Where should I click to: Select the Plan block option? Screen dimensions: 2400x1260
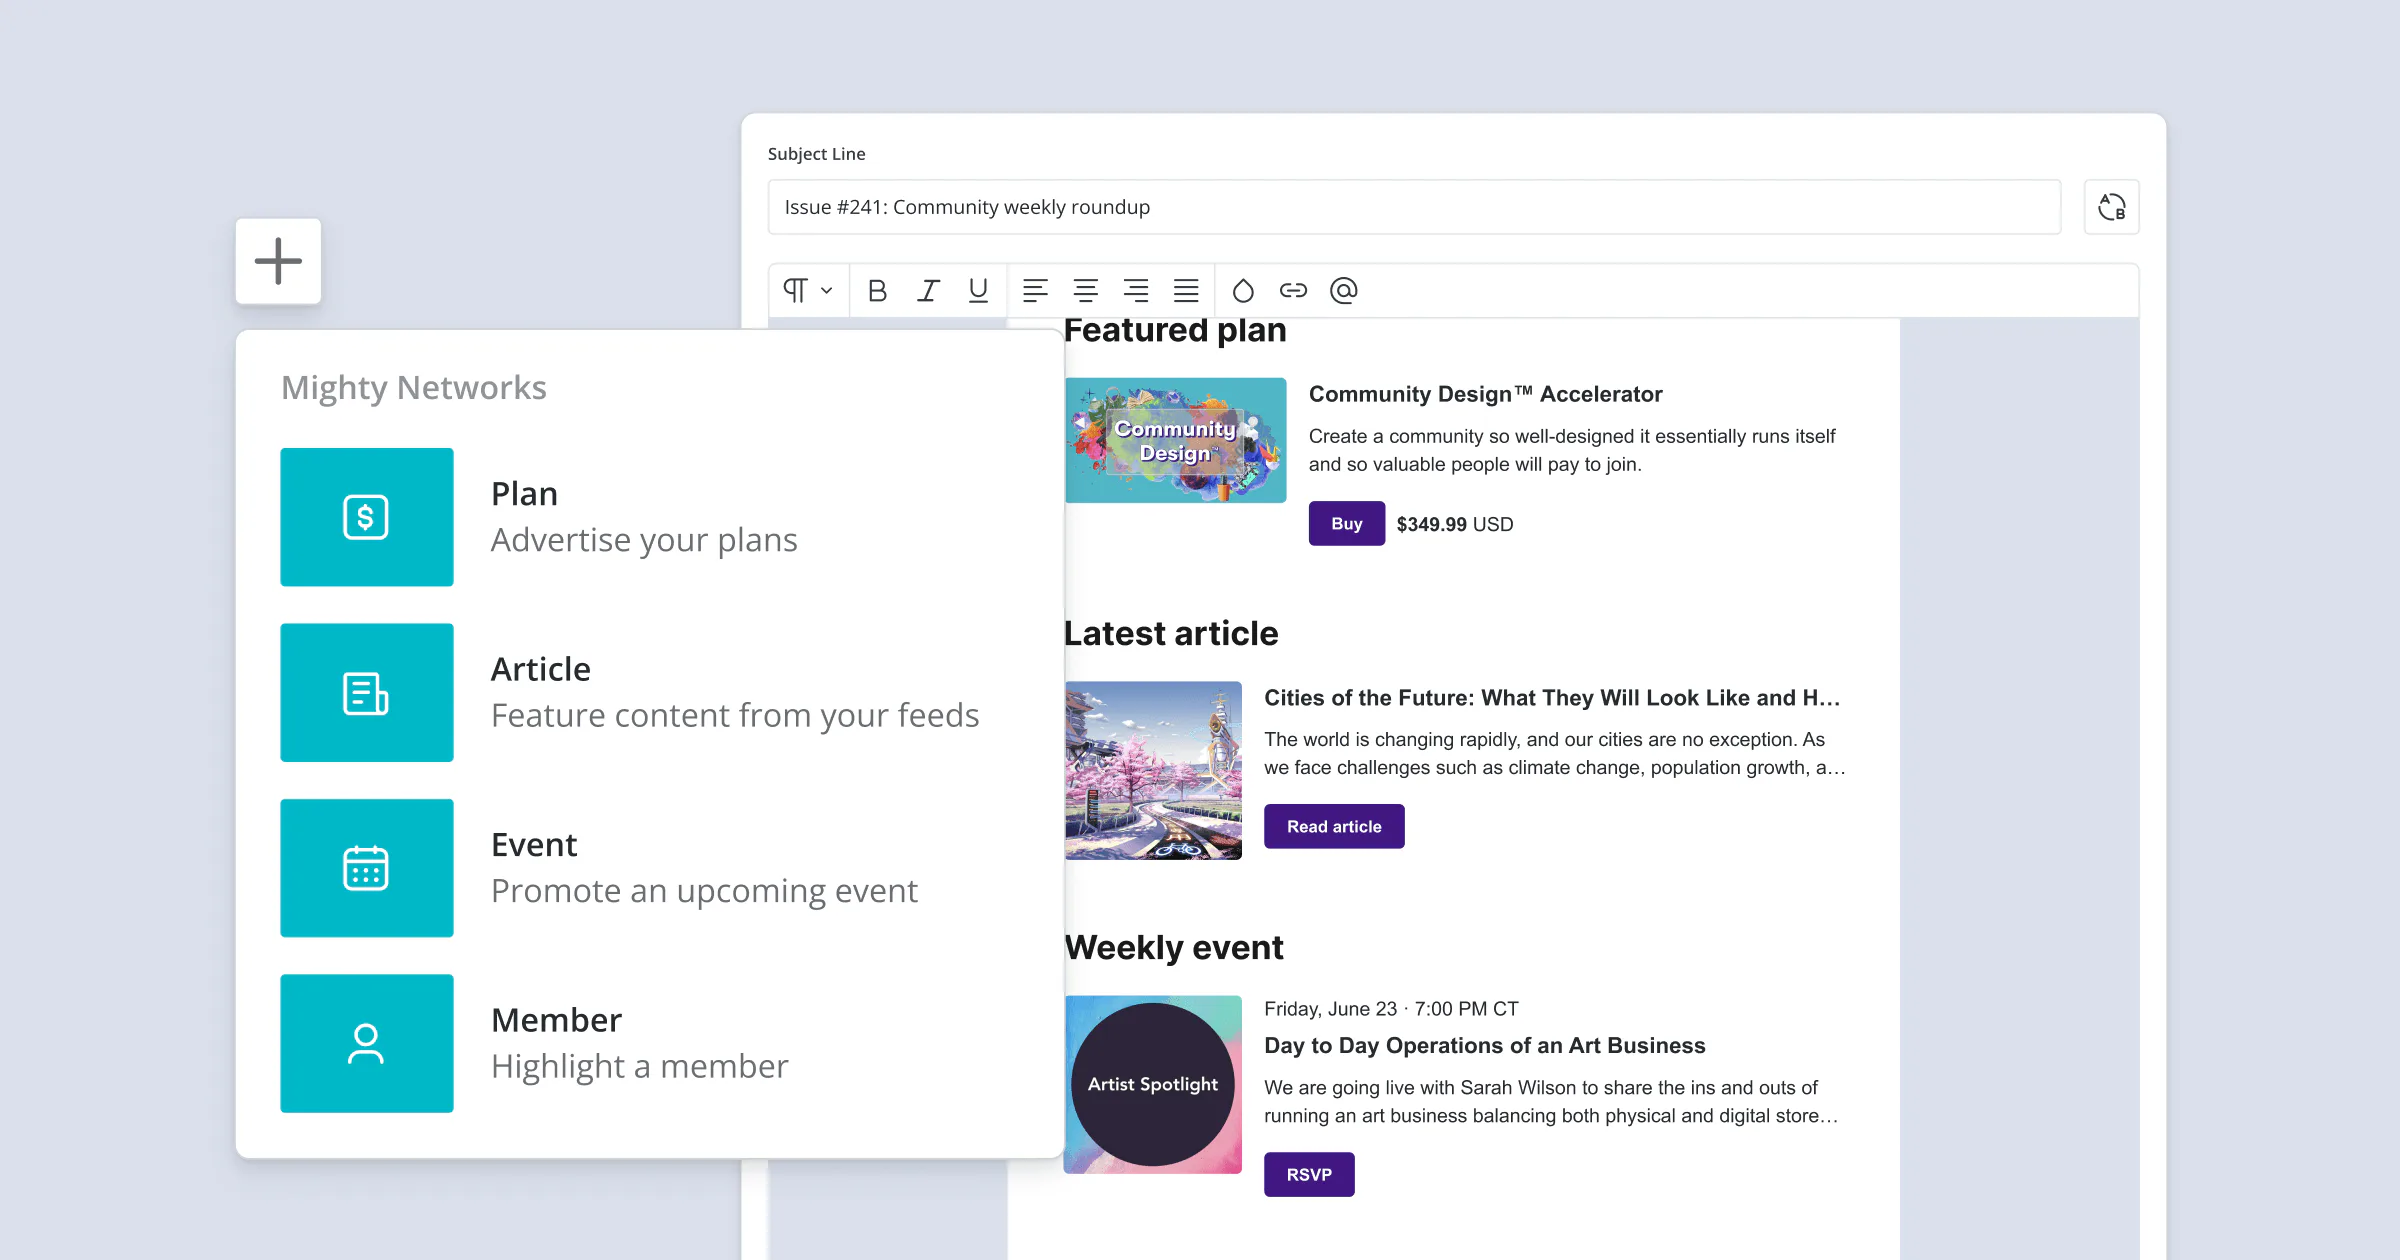[x=367, y=517]
